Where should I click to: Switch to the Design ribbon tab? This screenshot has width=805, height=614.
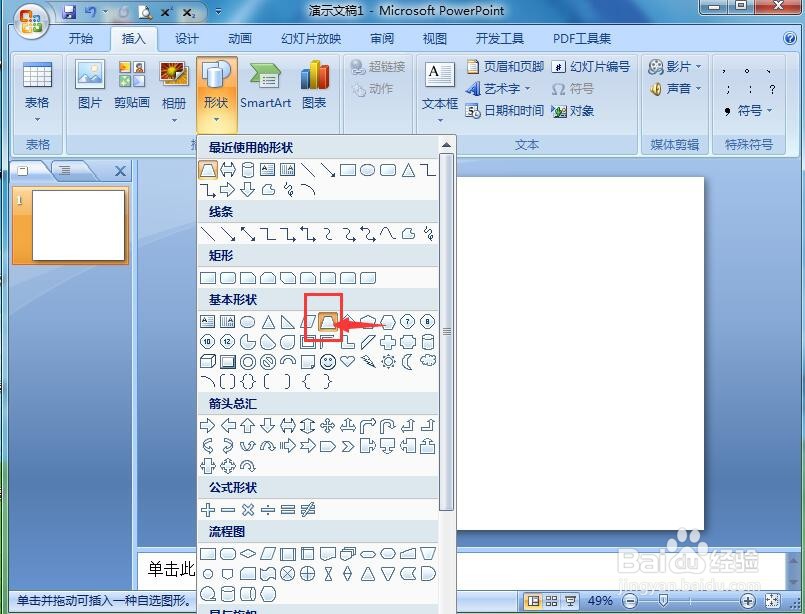point(188,38)
